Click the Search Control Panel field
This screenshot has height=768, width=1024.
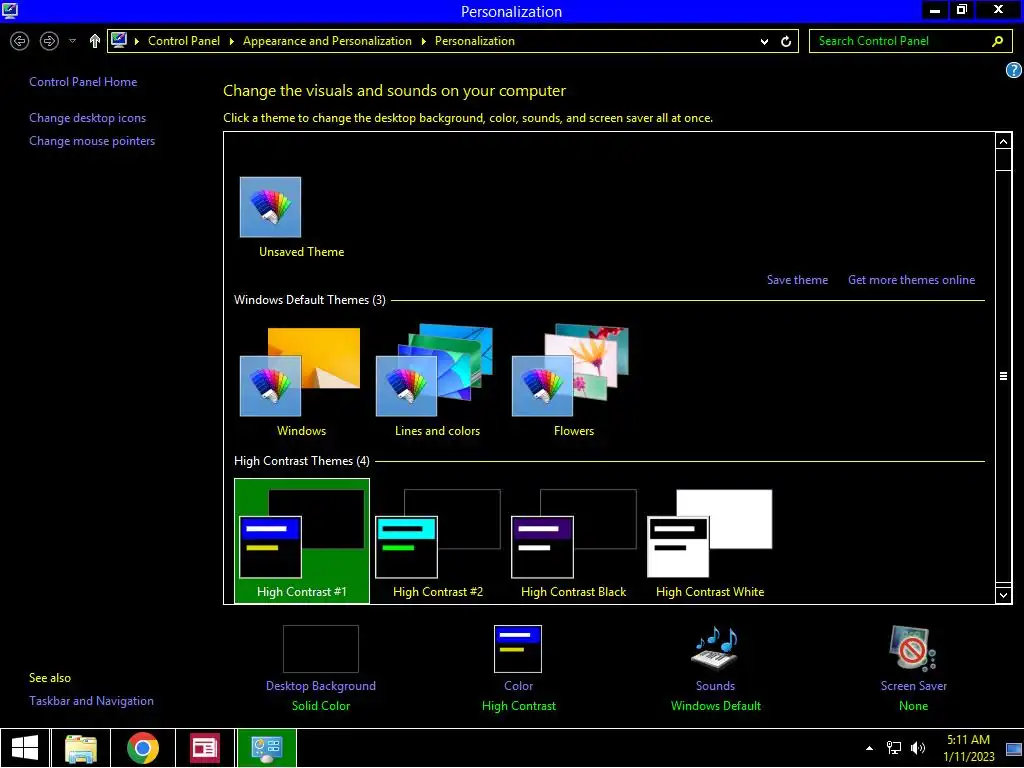(x=910, y=41)
